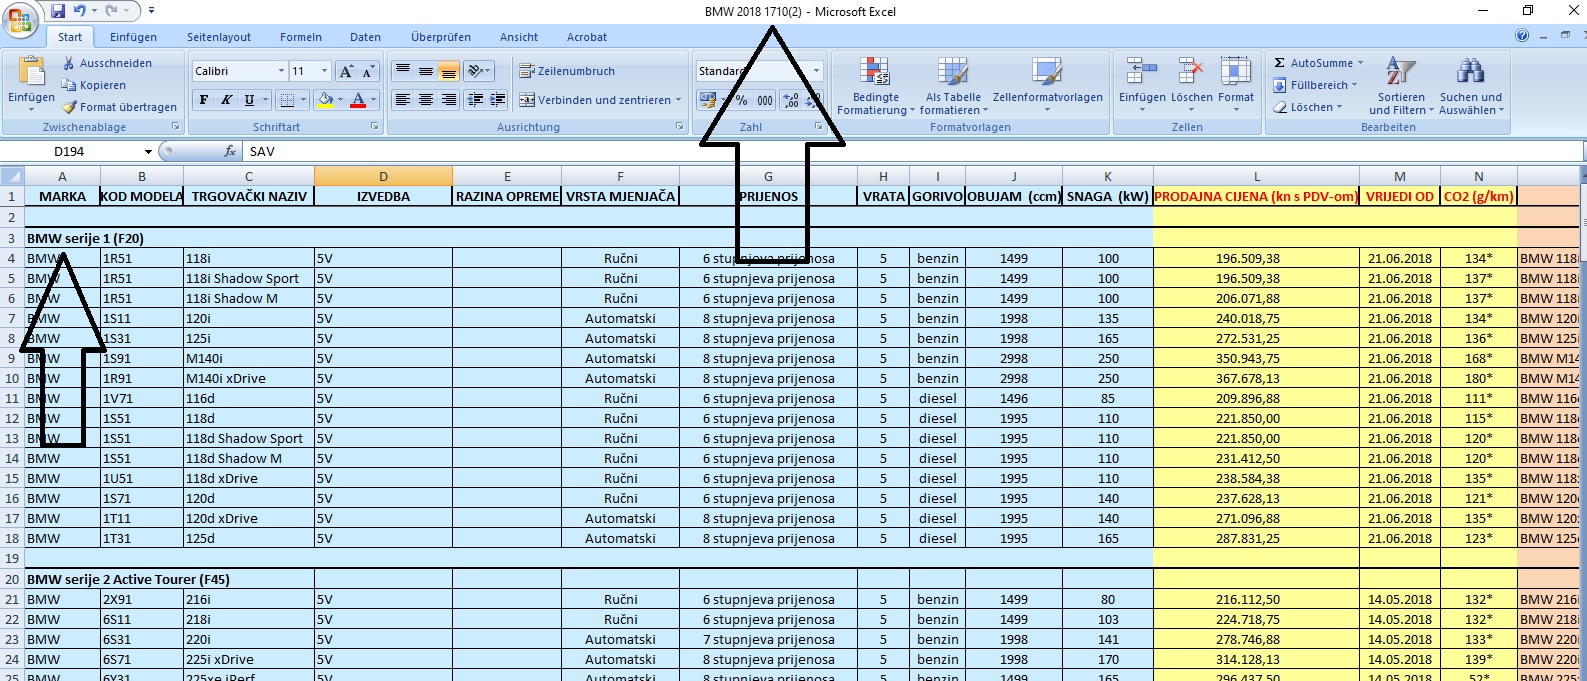This screenshot has width=1587, height=681.
Task: Click cell with price 350.943,75
Action: [1257, 358]
